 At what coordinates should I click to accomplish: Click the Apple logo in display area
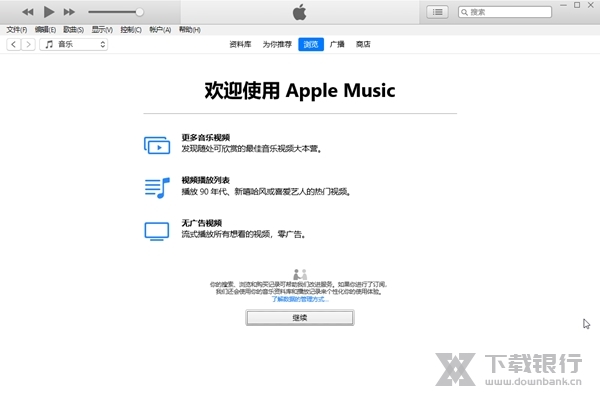click(x=300, y=12)
